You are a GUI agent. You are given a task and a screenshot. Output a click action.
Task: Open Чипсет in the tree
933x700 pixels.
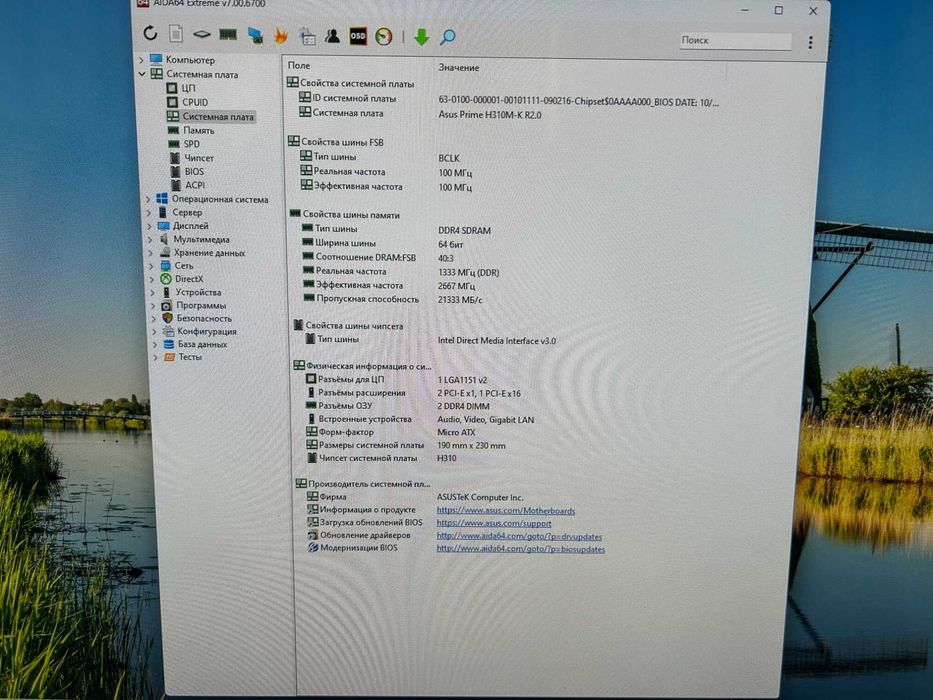click(199, 158)
